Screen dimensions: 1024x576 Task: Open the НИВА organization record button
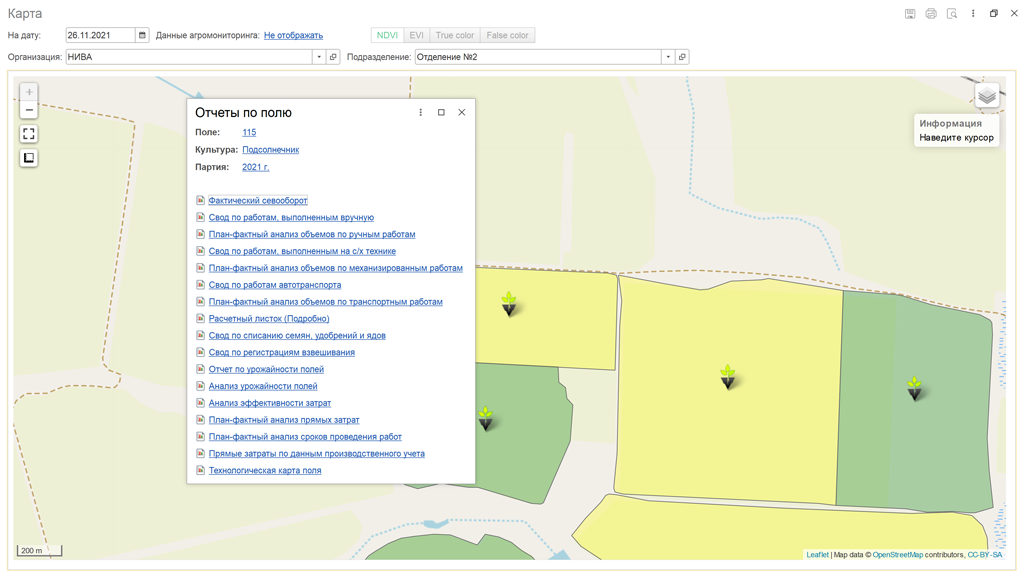tap(334, 57)
